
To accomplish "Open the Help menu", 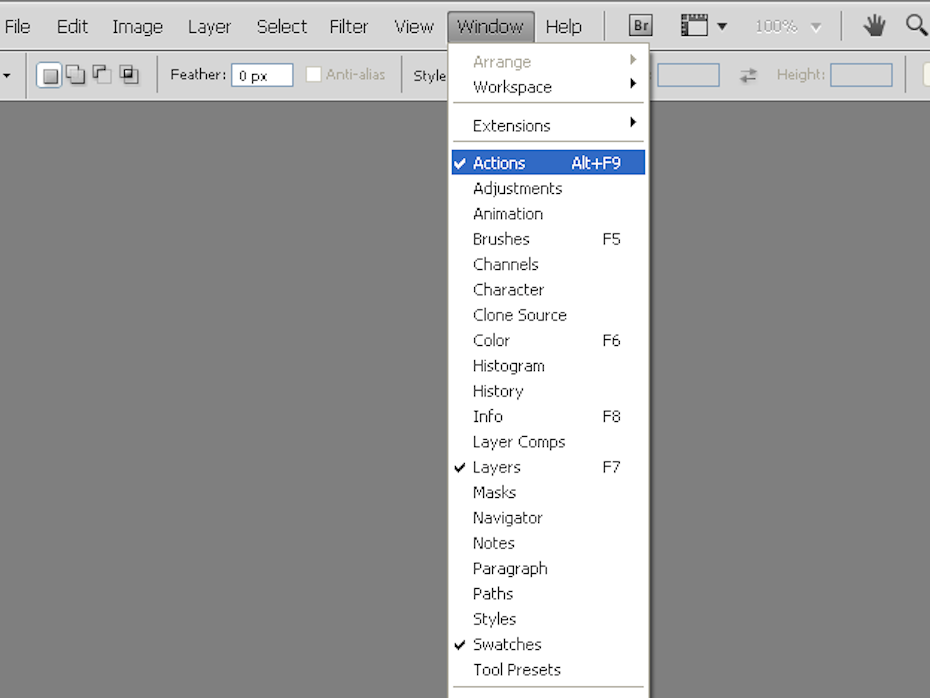I will [x=564, y=26].
